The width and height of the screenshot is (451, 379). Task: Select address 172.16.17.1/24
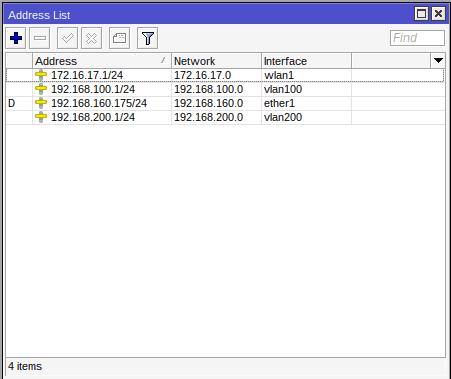pyautogui.click(x=87, y=75)
